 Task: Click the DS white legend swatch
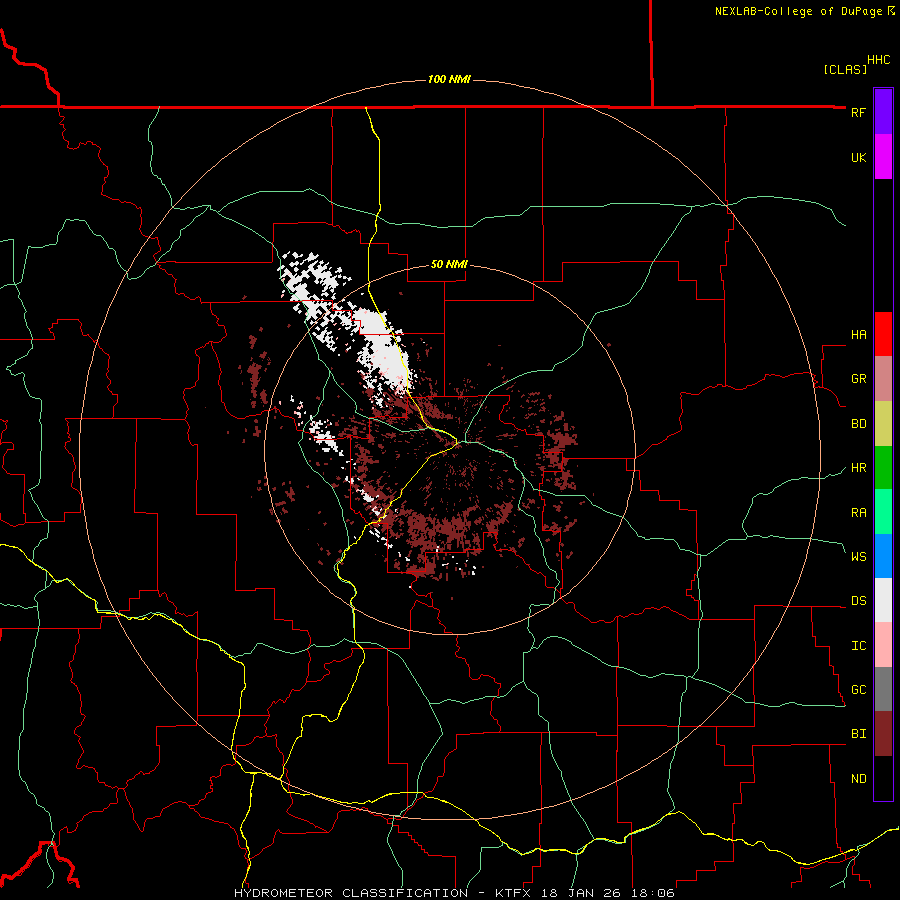coord(883,600)
